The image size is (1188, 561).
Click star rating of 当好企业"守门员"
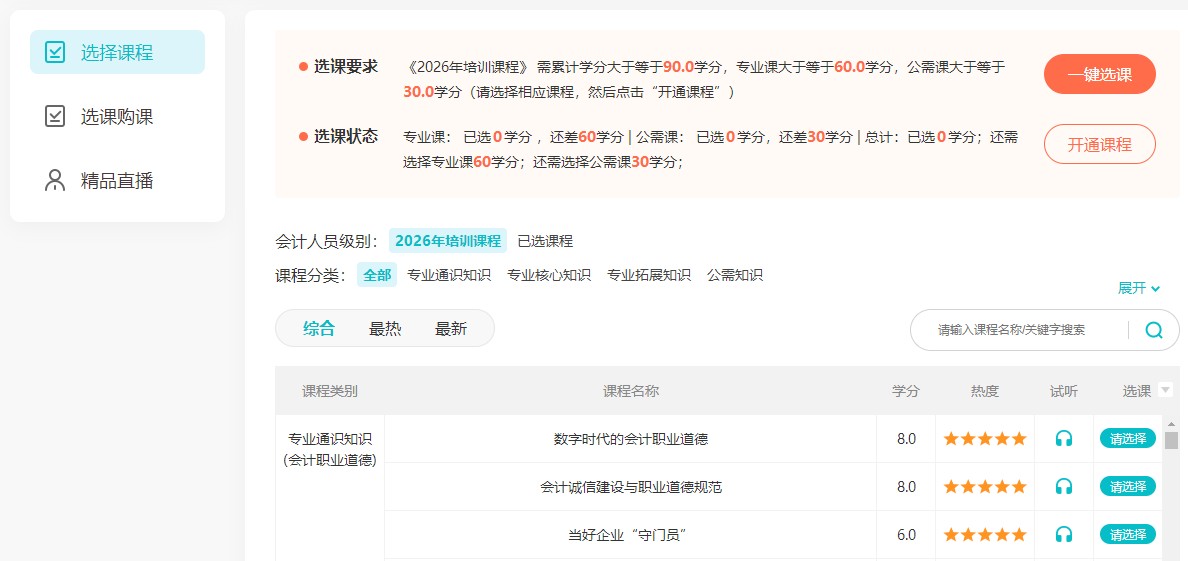point(985,534)
